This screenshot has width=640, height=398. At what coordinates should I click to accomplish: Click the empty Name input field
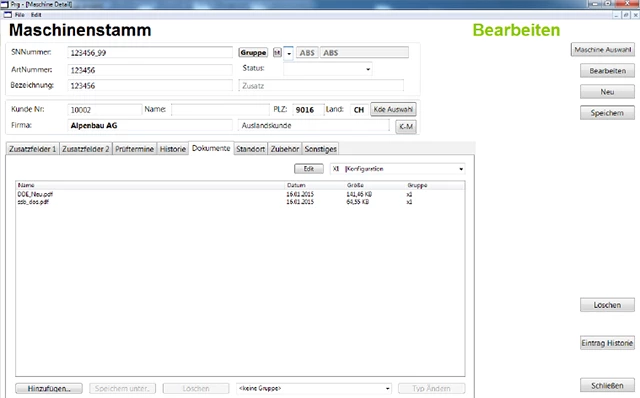(x=220, y=110)
